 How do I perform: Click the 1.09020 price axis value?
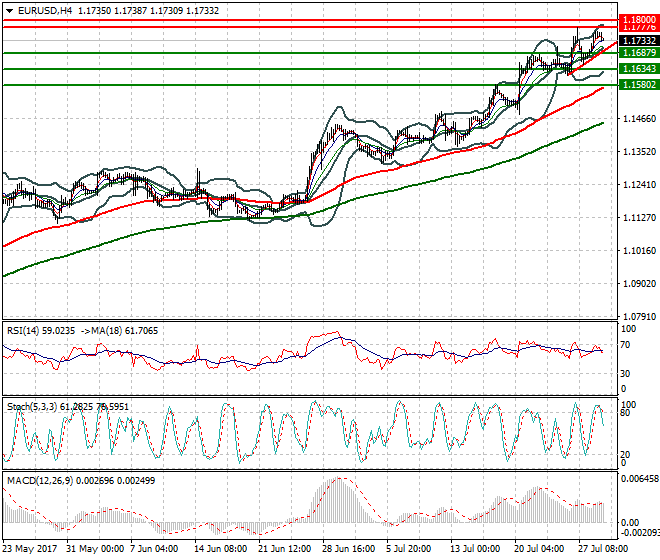pos(639,283)
